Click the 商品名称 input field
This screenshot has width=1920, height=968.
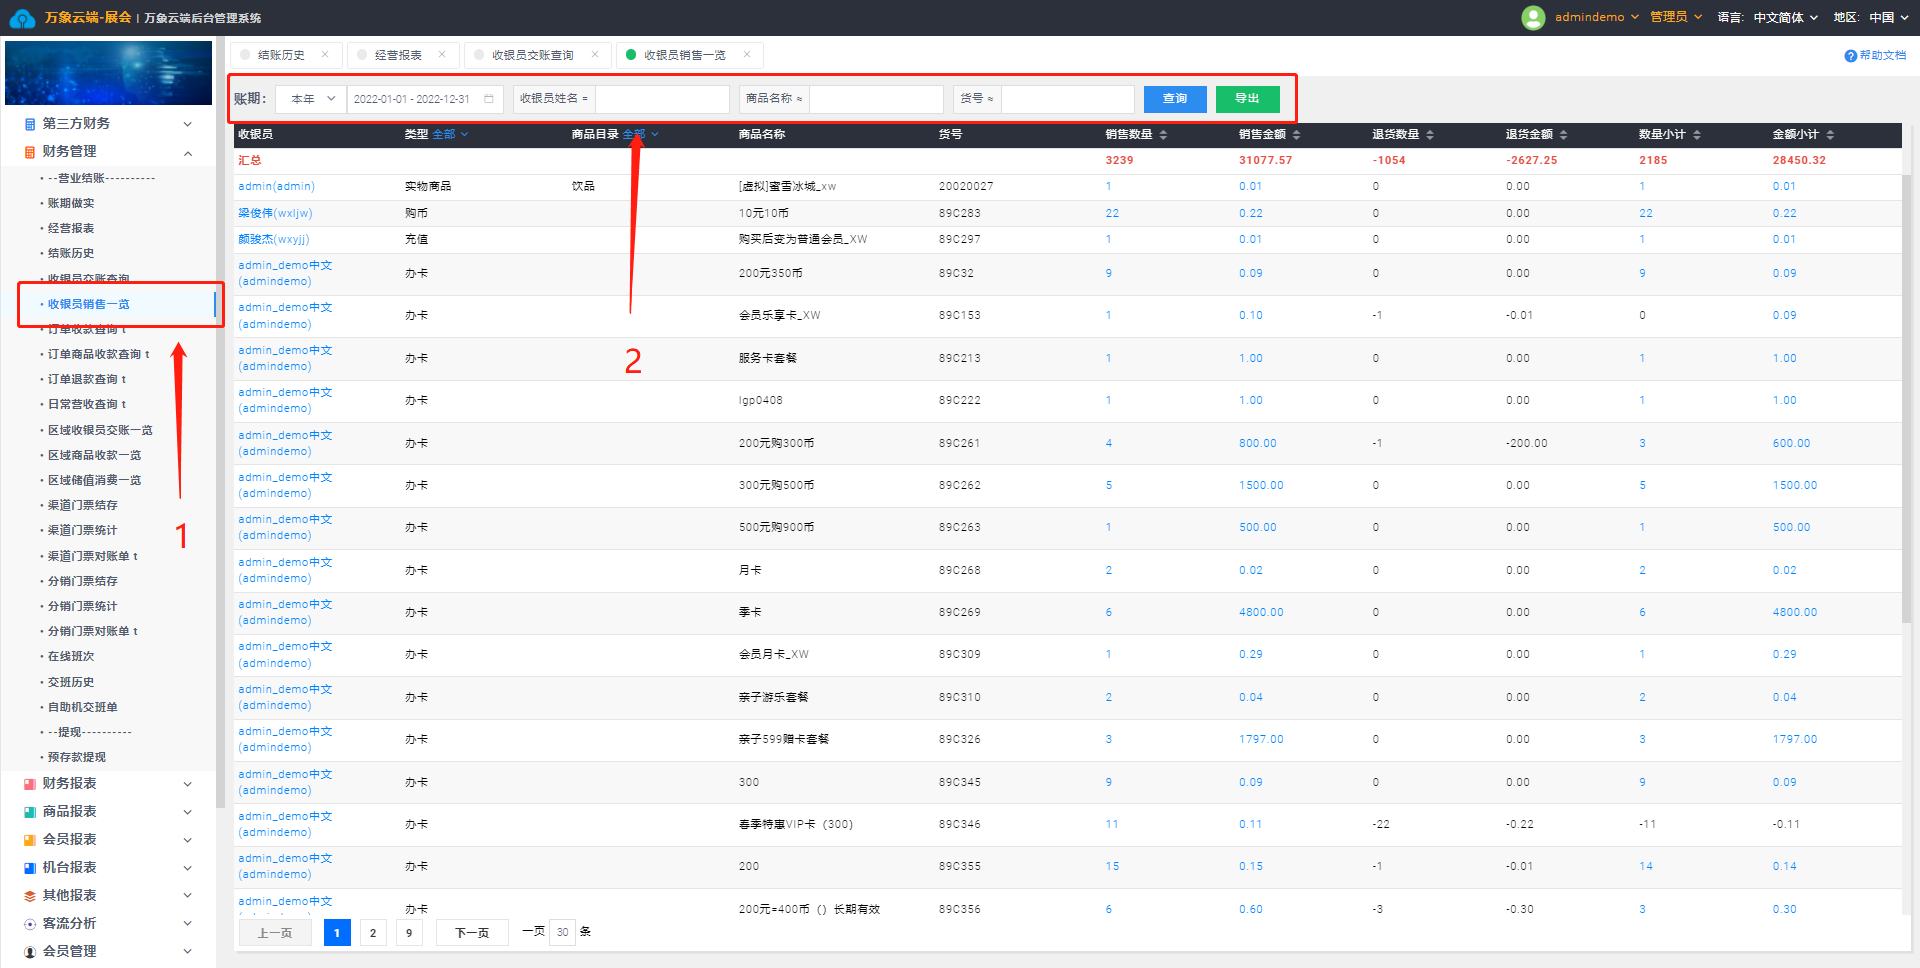(x=876, y=99)
